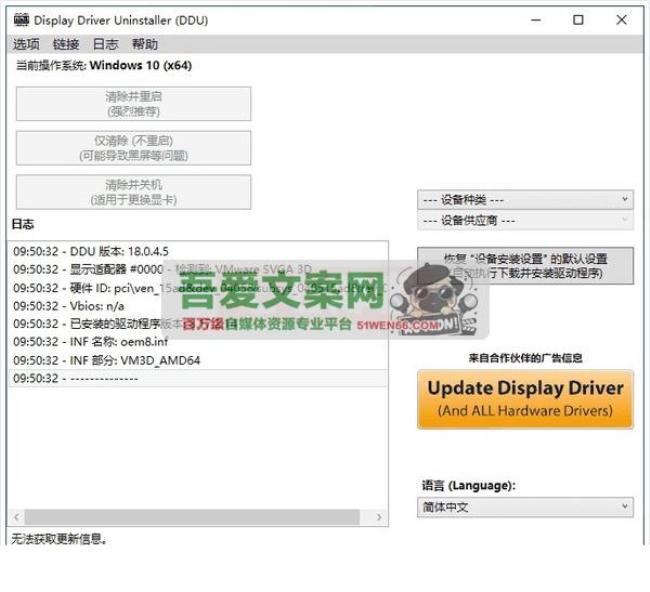The width and height of the screenshot is (650, 592).
Task: Maximize the DDU window
Action: click(x=578, y=20)
